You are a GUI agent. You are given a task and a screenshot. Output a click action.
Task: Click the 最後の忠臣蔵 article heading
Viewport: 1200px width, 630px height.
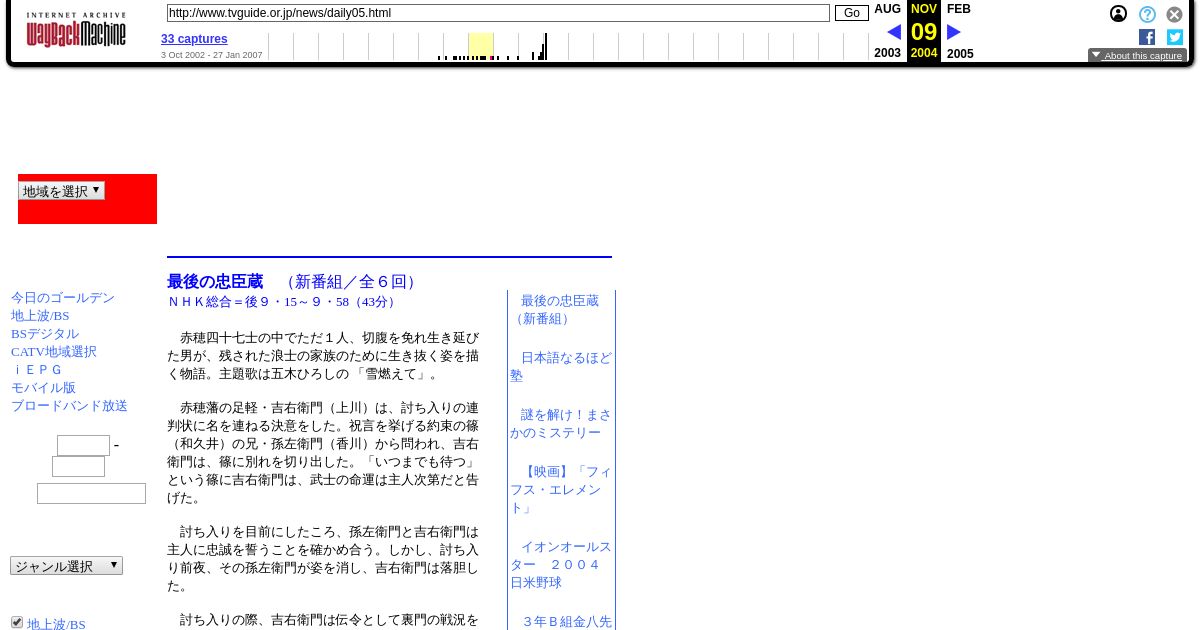[x=215, y=282]
